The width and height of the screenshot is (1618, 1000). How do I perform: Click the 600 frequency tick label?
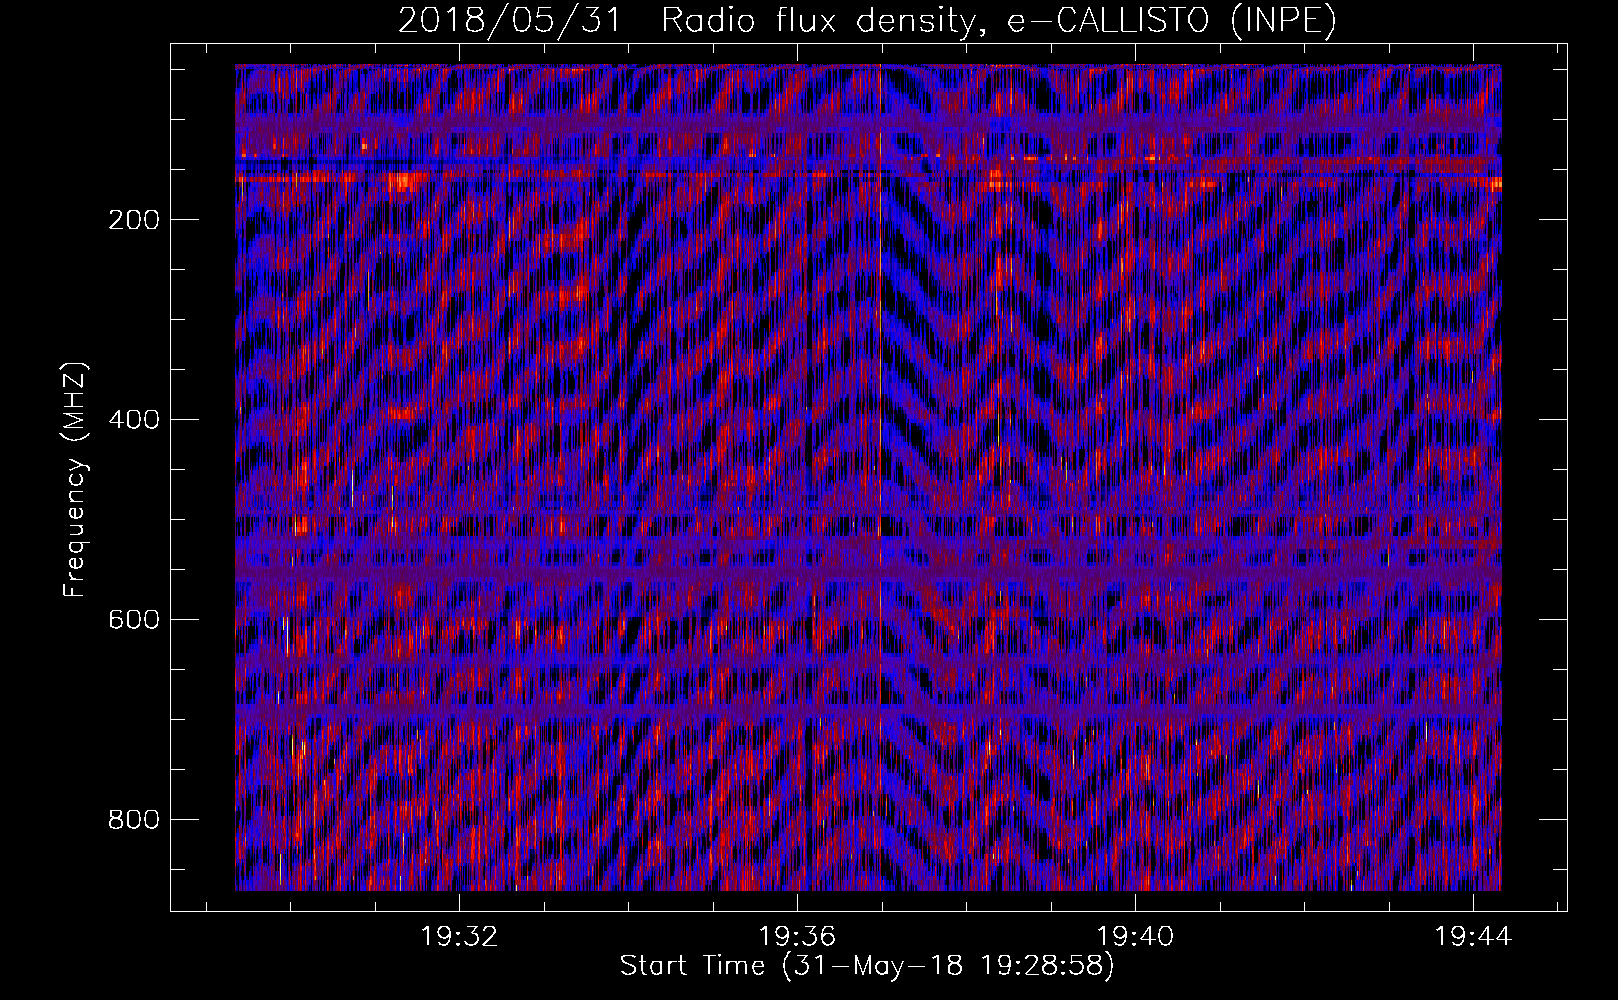pyautogui.click(x=134, y=620)
